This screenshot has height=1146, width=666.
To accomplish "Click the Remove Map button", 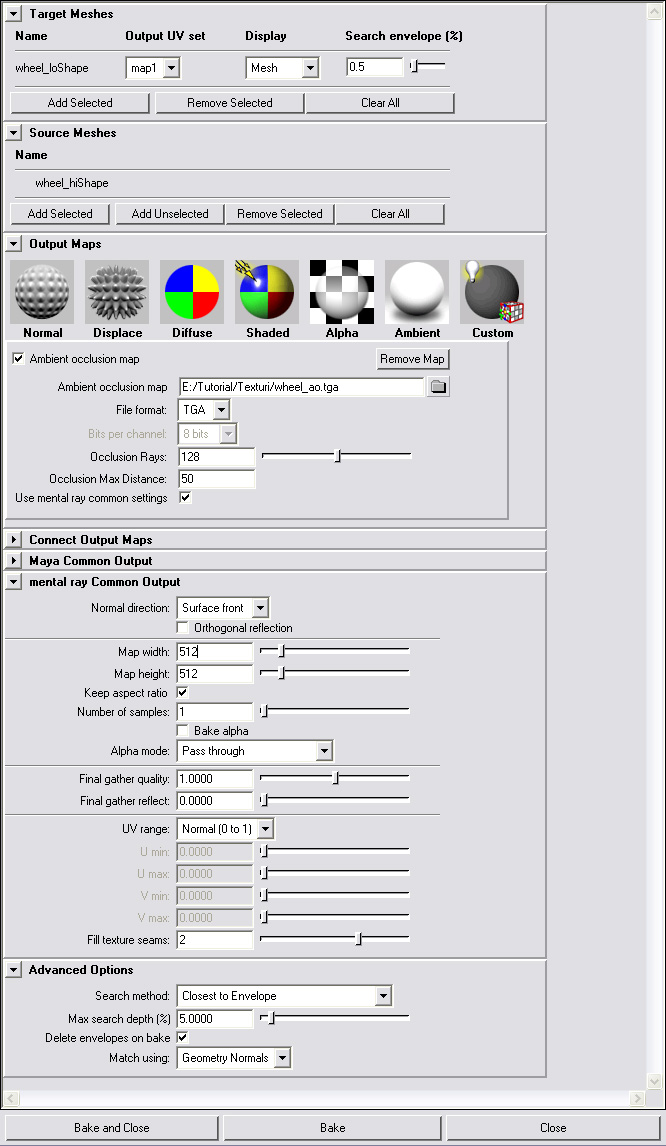I will (413, 359).
